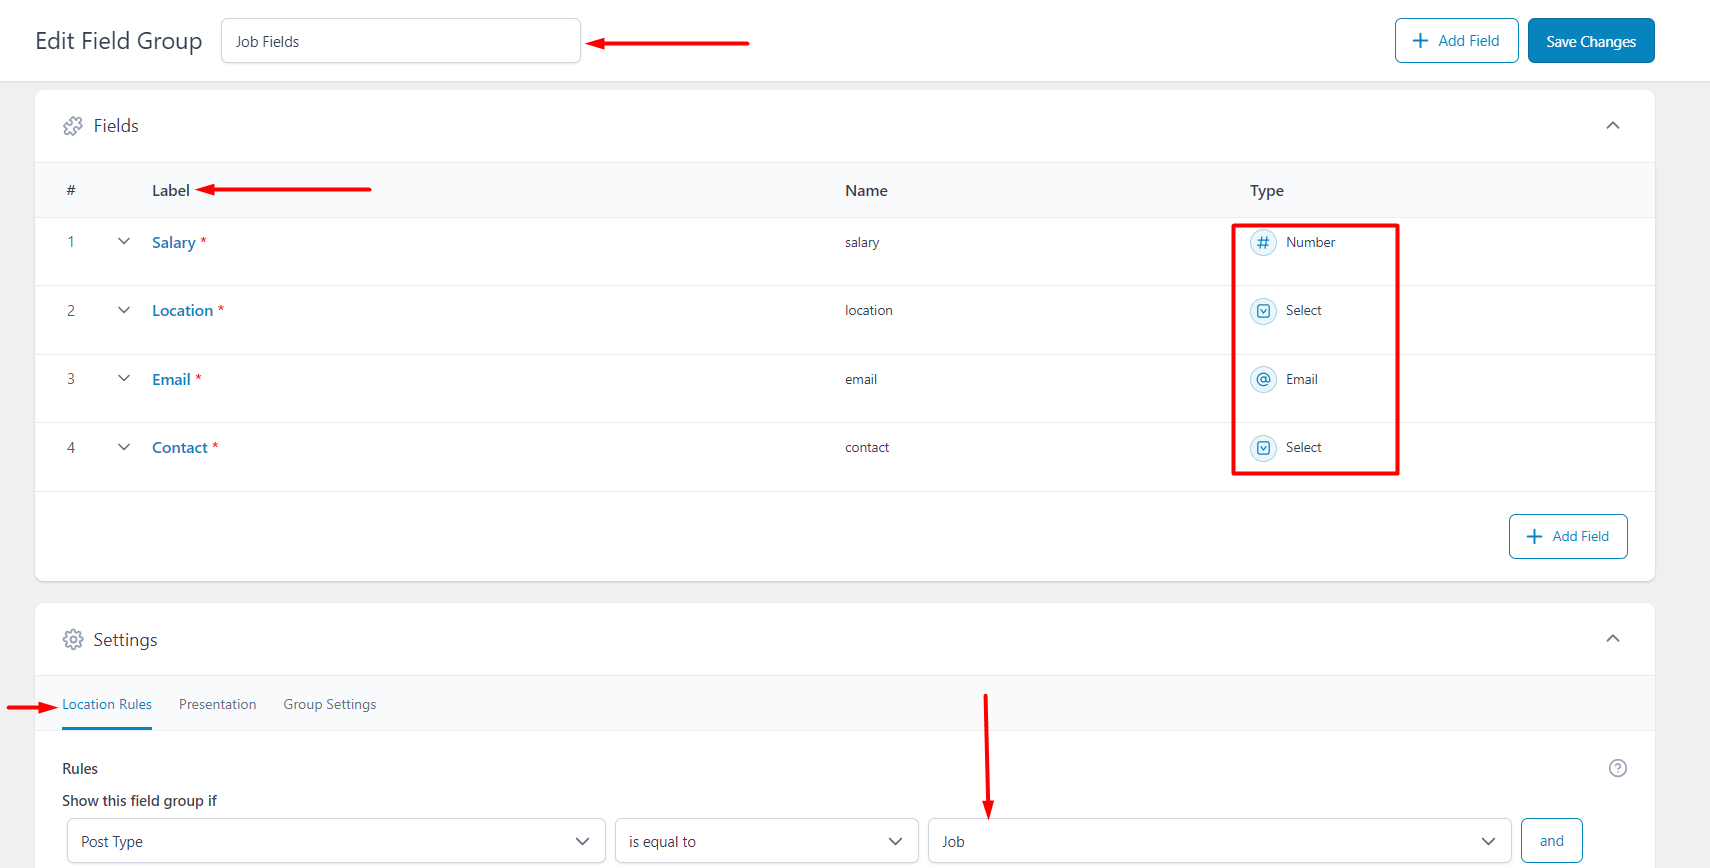
Task: Open the Email field label link
Action: pos(171,380)
